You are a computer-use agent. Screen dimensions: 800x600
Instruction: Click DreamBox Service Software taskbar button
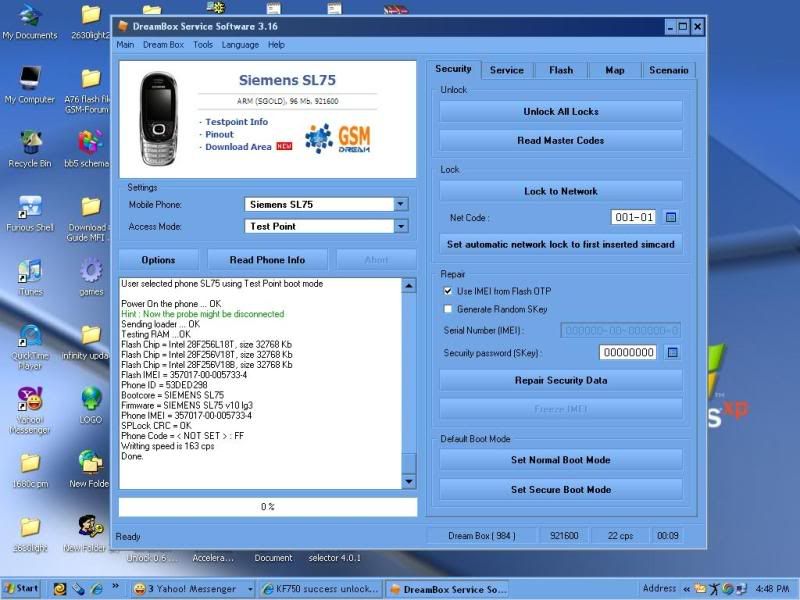tap(448, 589)
